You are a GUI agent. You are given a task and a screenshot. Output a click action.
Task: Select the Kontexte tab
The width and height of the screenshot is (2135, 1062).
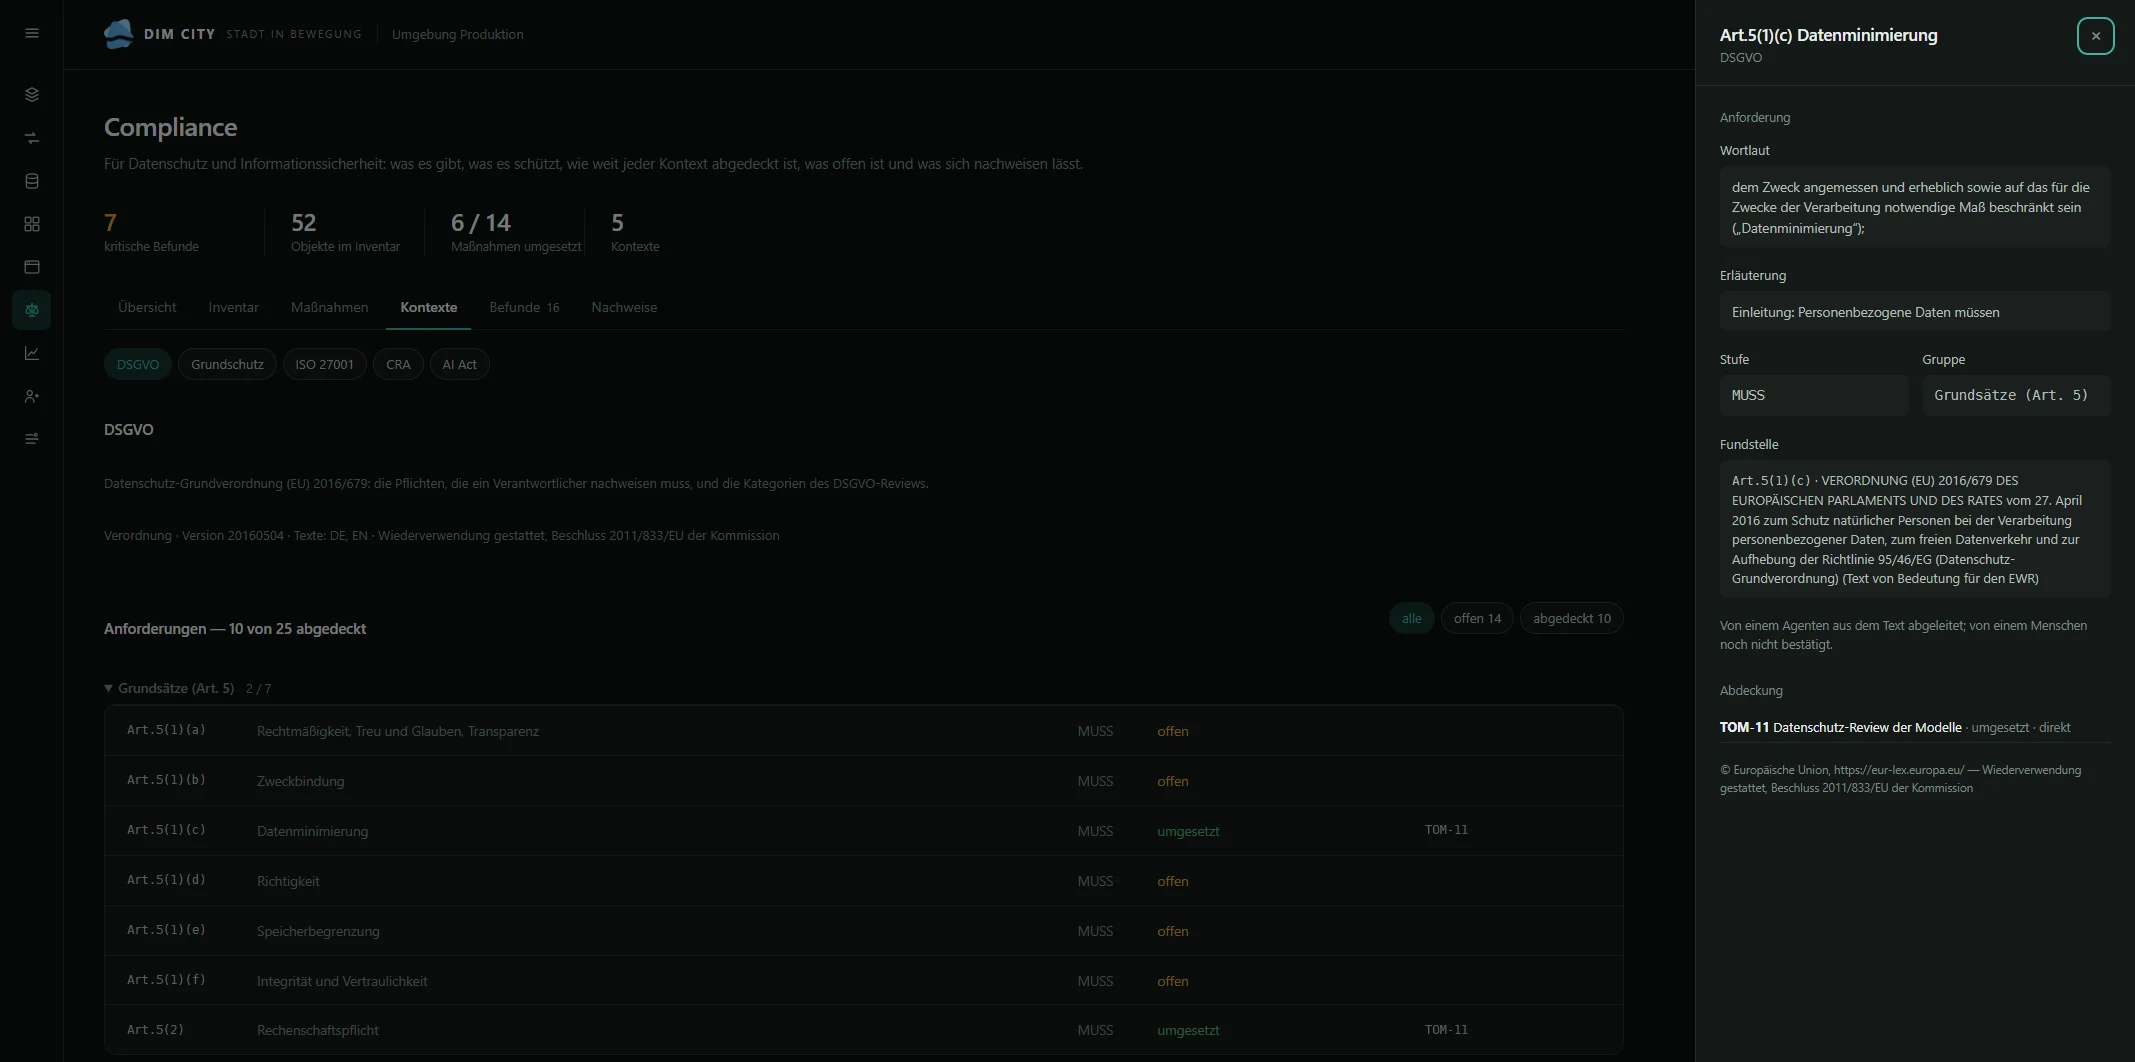pyautogui.click(x=428, y=307)
